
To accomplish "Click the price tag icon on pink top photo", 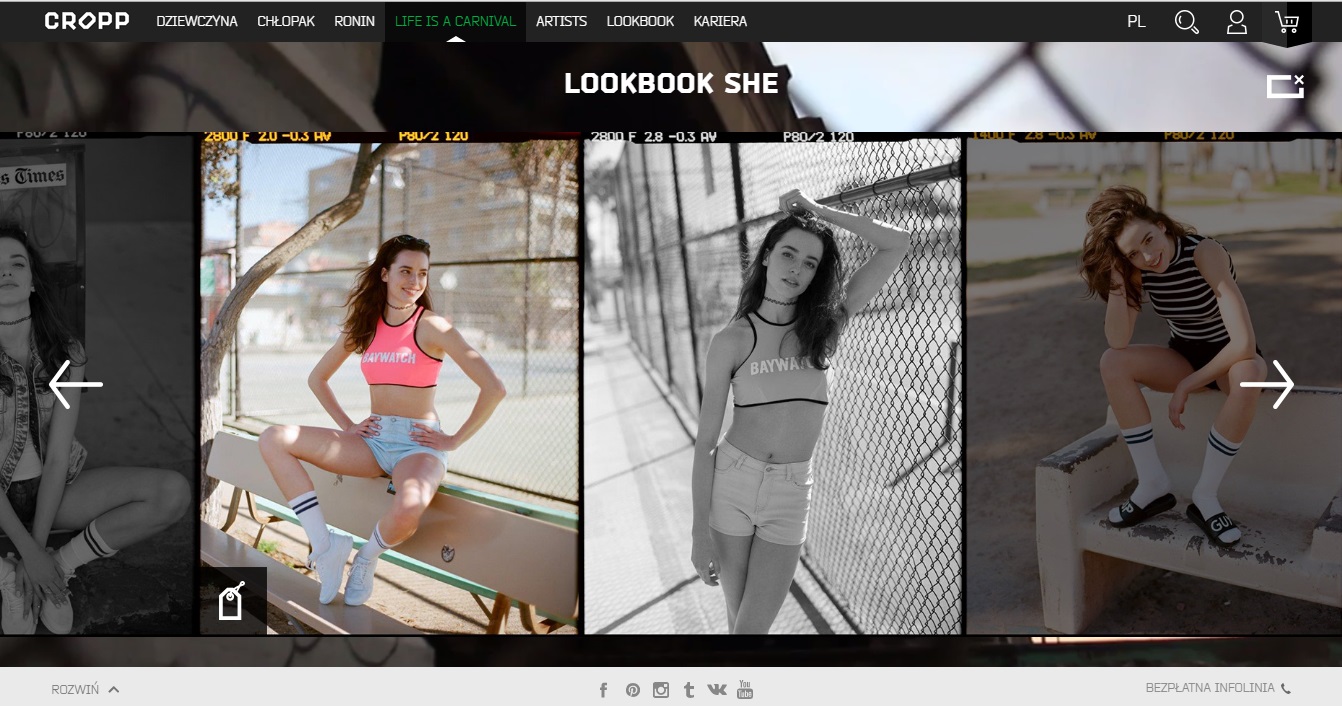I will 233,601.
